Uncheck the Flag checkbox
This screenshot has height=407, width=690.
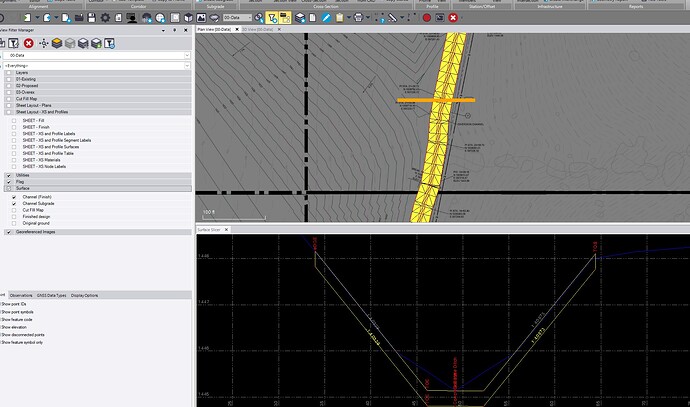[9, 182]
